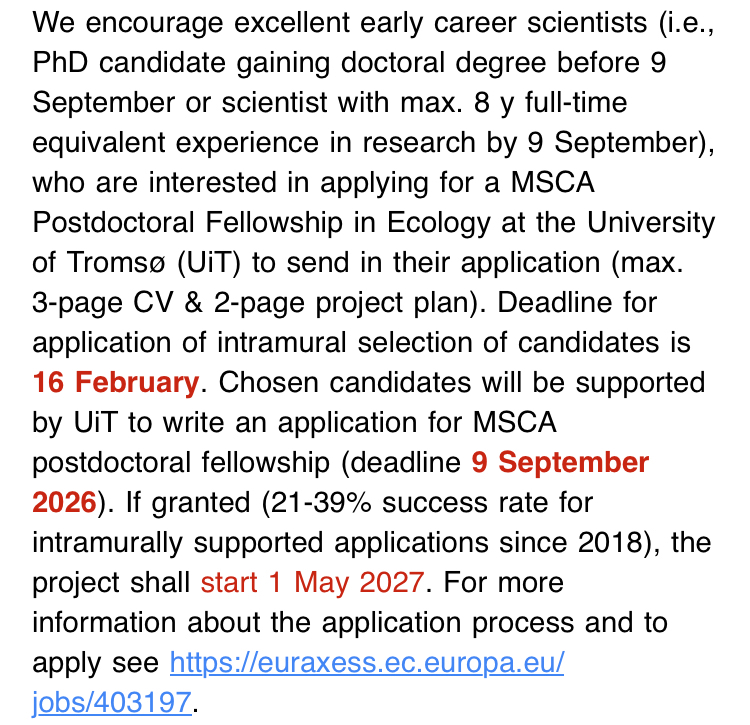Open the euraxess.ec.europa.eu jobs link
This screenshot has width=750, height=725.
pyautogui.click(x=367, y=663)
